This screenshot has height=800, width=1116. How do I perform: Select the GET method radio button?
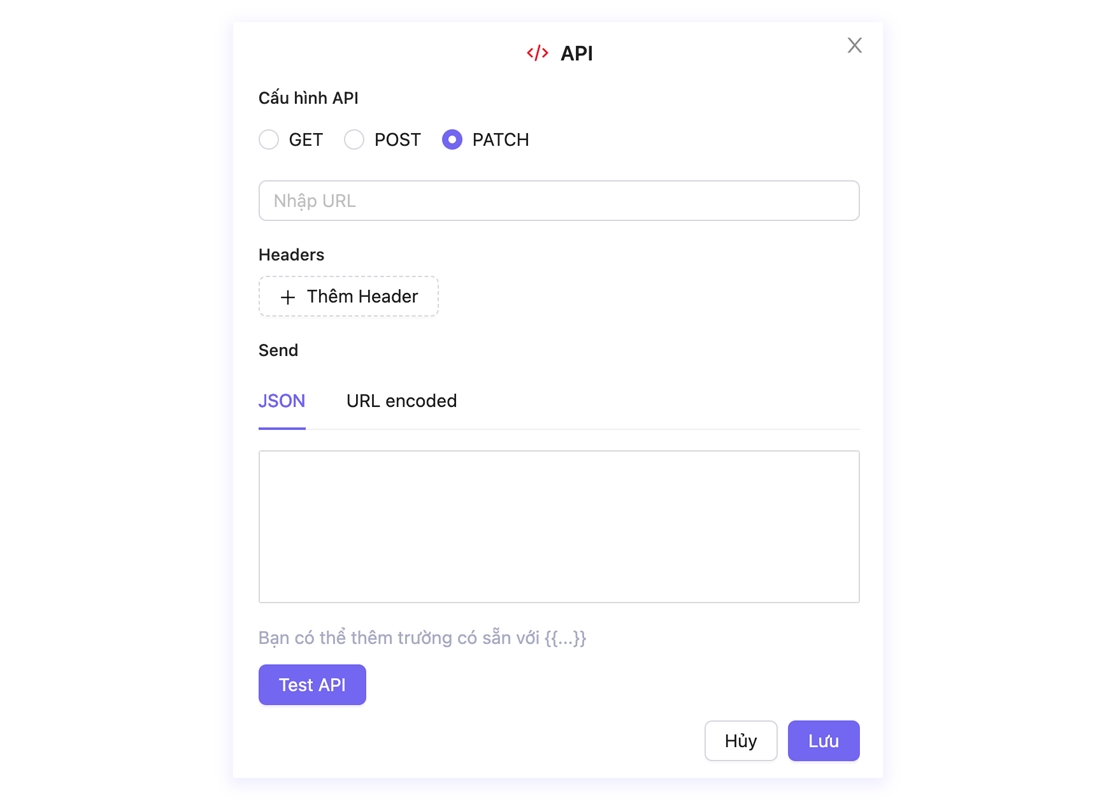coord(269,140)
